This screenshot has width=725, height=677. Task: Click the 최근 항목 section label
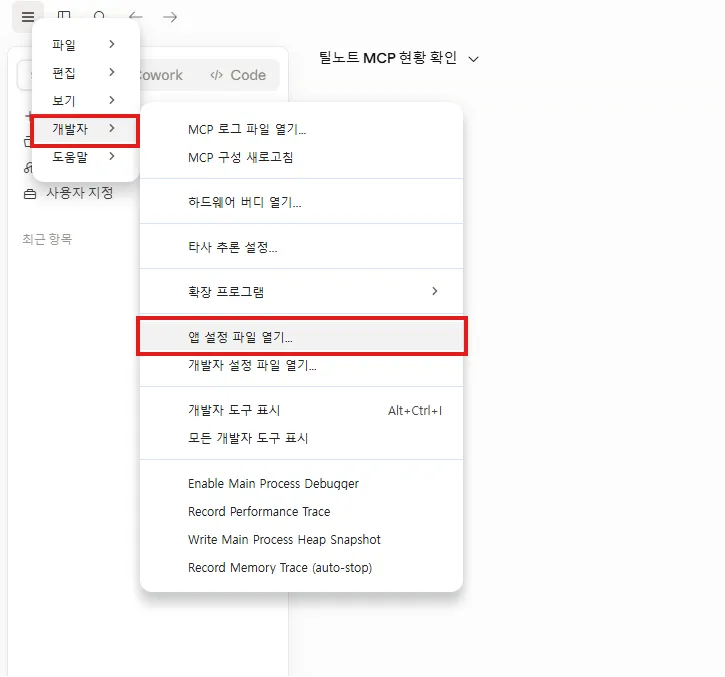coord(47,239)
